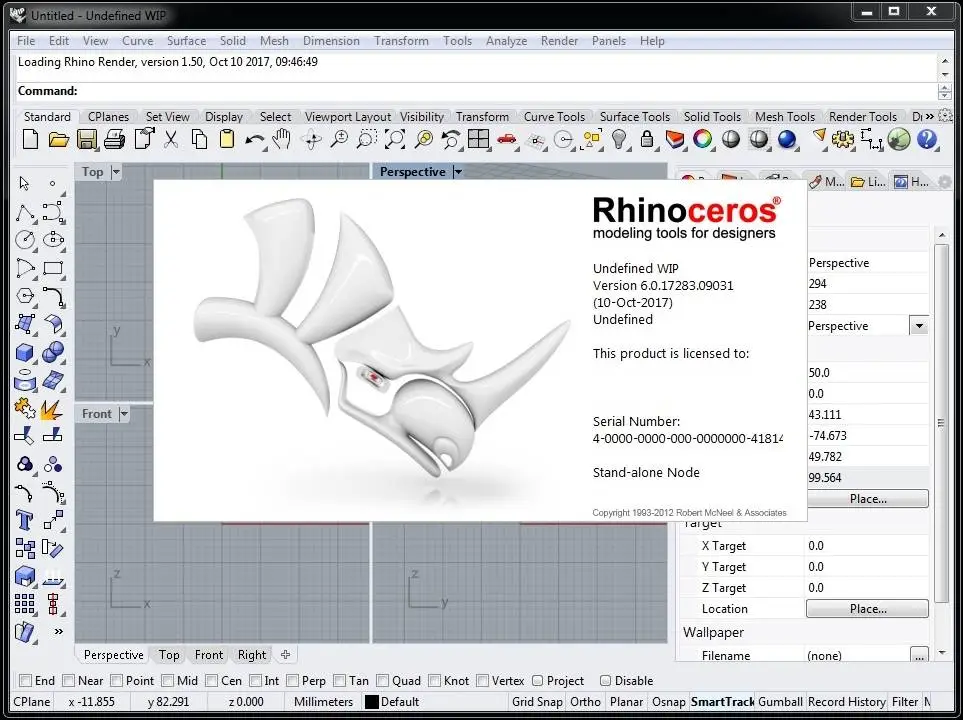Select the Text T tool
Image resolution: width=963 pixels, height=720 pixels.
[25, 520]
